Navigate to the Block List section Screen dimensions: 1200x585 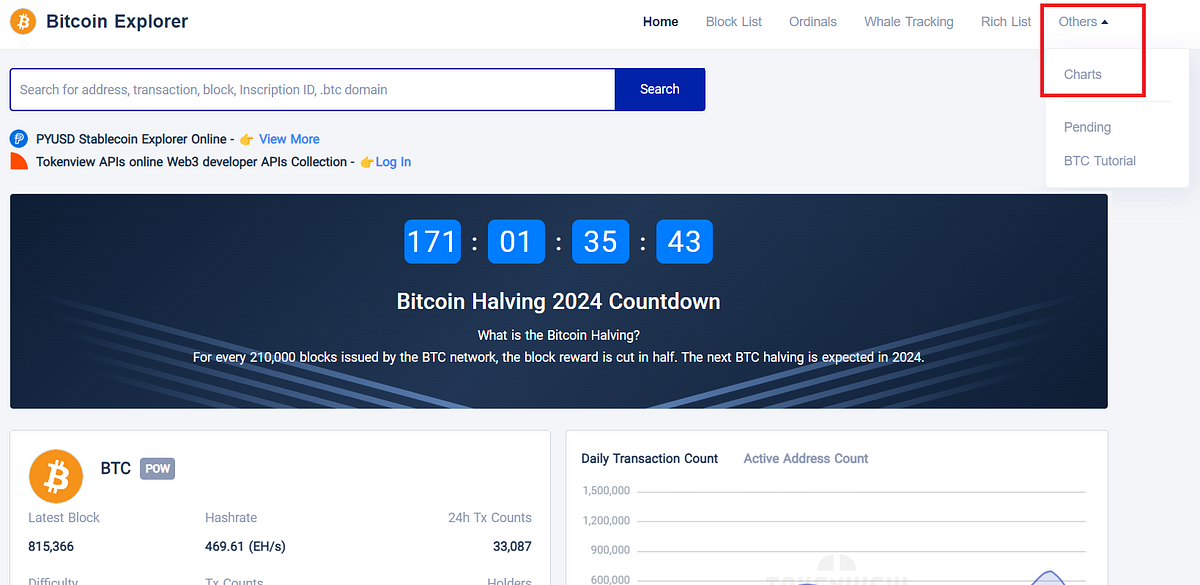tap(733, 21)
